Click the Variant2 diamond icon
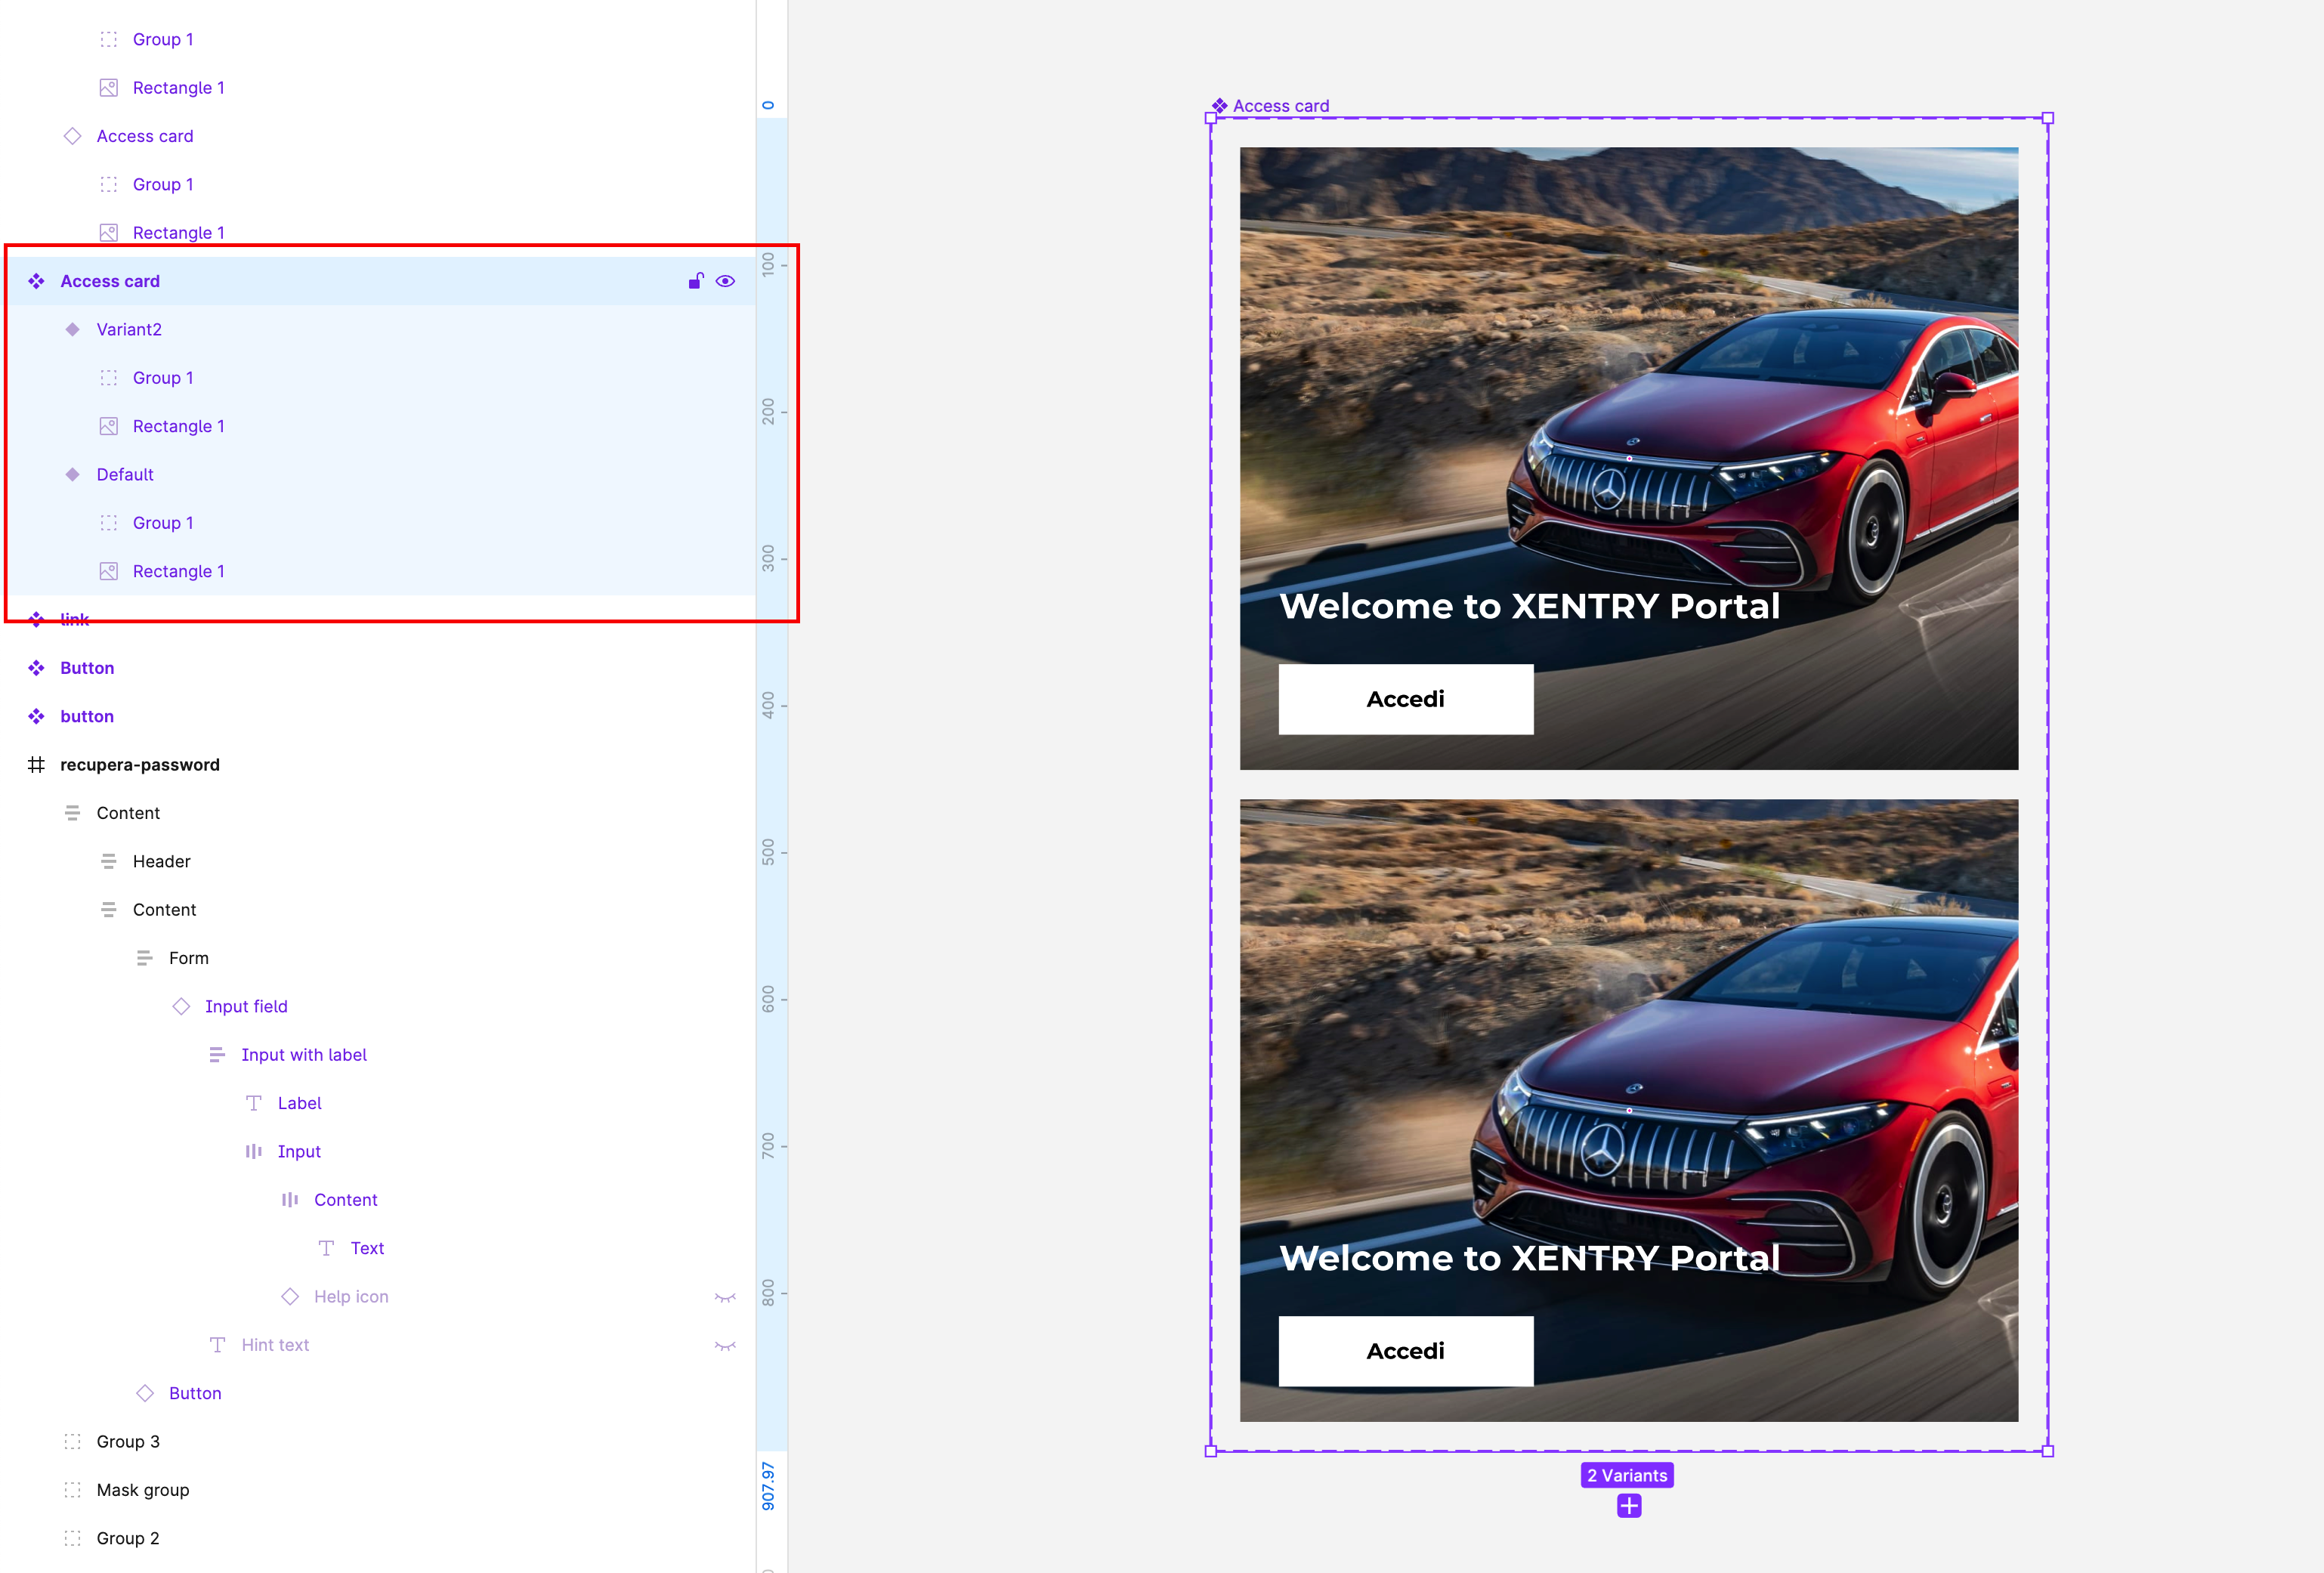Screen dimensions: 2324x1573 point(72,329)
